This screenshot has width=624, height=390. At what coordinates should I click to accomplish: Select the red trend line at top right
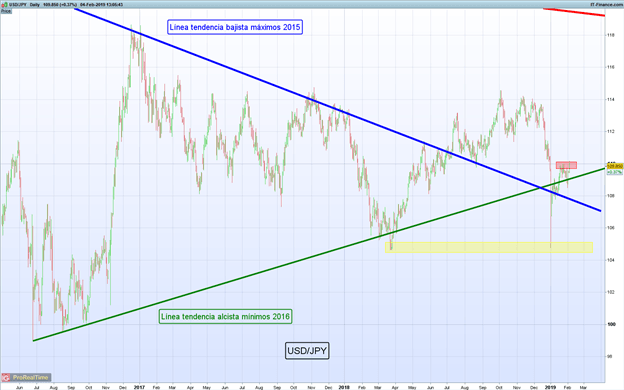pyautogui.click(x=574, y=12)
